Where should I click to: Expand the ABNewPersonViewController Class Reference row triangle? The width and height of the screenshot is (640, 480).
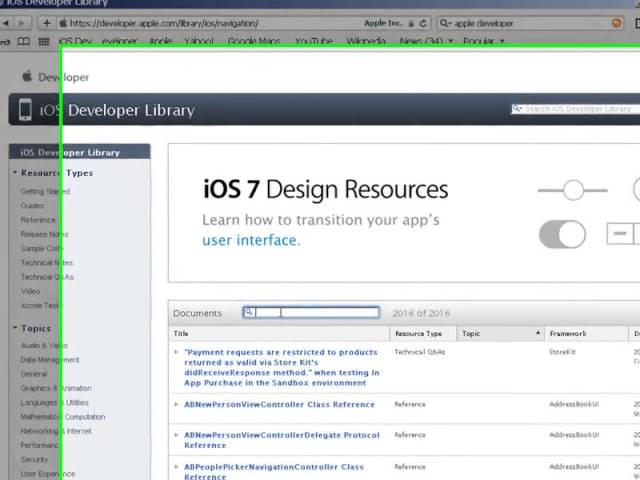(x=176, y=404)
